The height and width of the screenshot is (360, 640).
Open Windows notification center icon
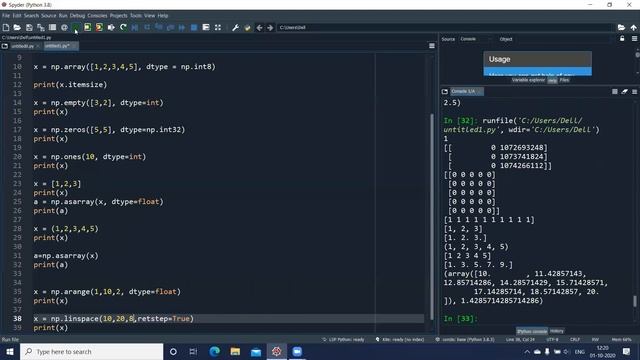(x=626, y=351)
